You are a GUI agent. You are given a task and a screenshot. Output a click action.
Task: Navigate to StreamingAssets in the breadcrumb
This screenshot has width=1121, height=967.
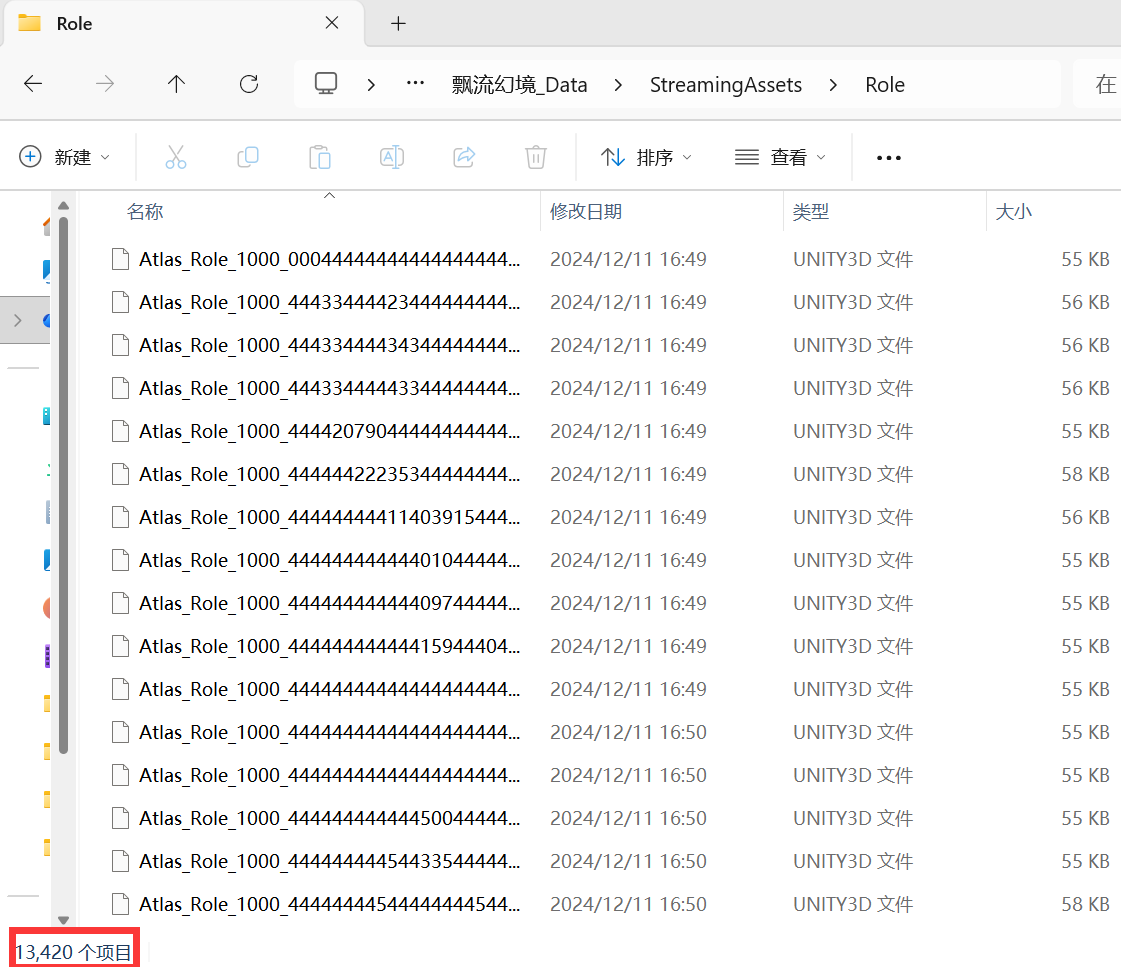pyautogui.click(x=726, y=85)
